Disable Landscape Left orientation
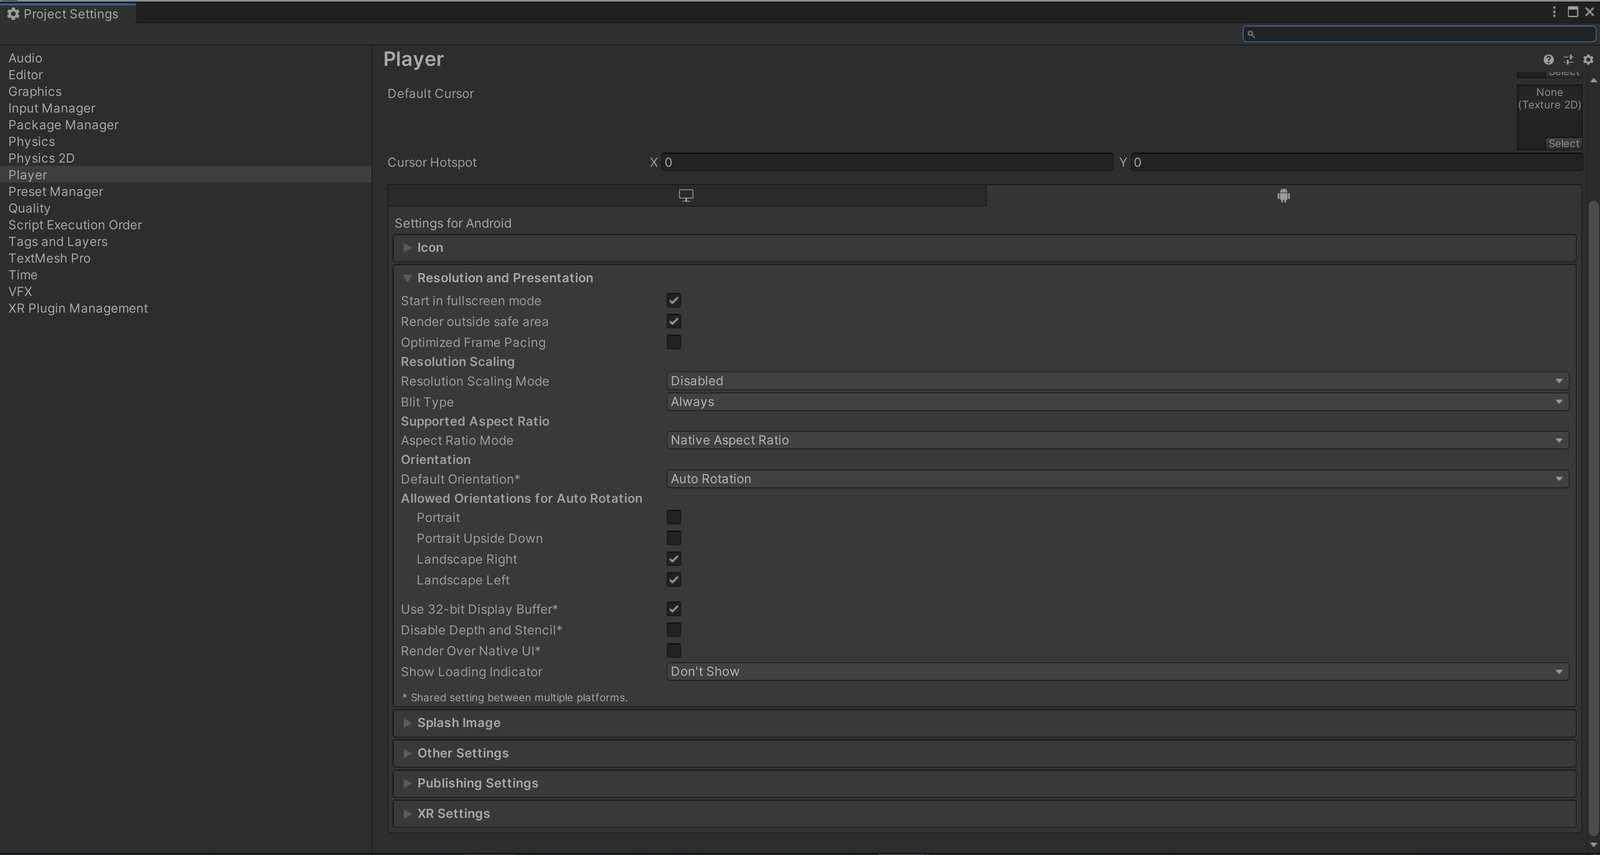The width and height of the screenshot is (1600, 855). click(x=674, y=580)
